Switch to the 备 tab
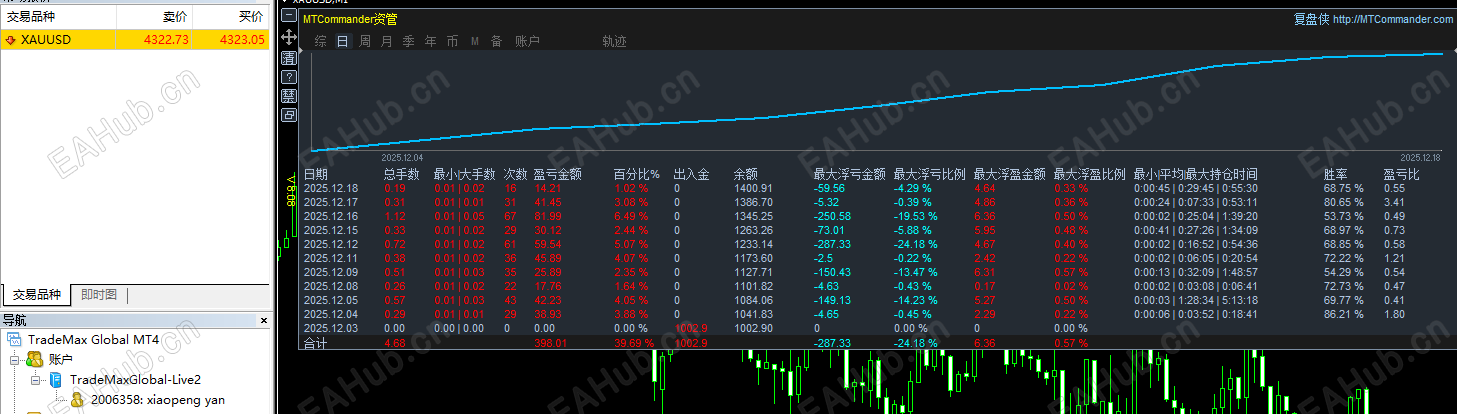 click(x=497, y=41)
